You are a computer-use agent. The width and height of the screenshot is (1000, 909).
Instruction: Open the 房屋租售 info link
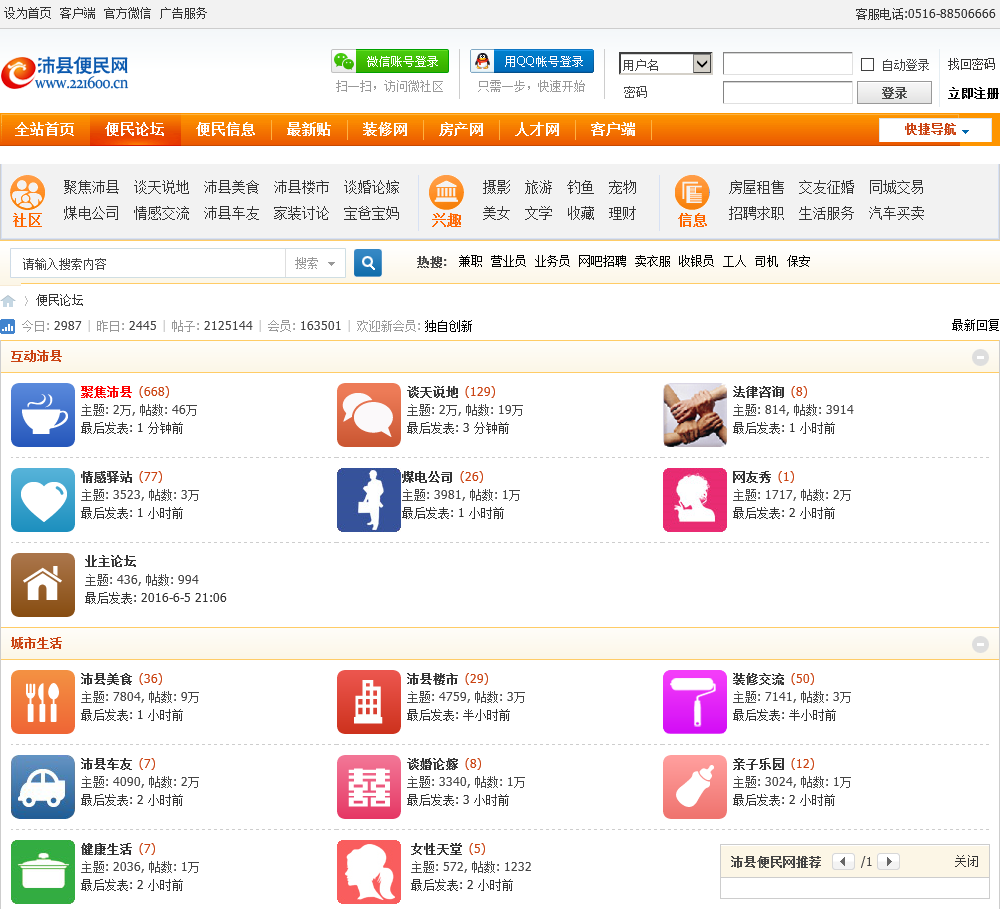coord(756,187)
